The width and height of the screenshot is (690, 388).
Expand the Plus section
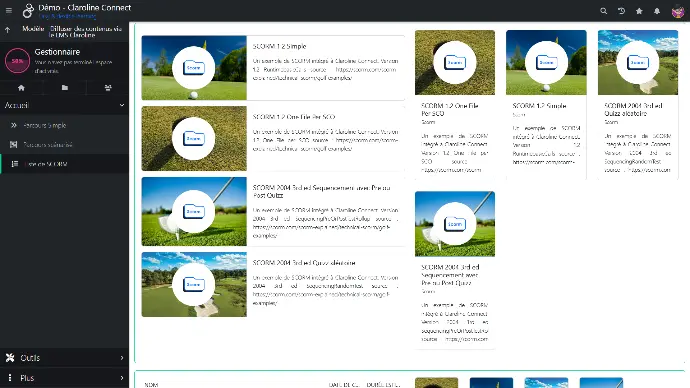click(x=64, y=378)
